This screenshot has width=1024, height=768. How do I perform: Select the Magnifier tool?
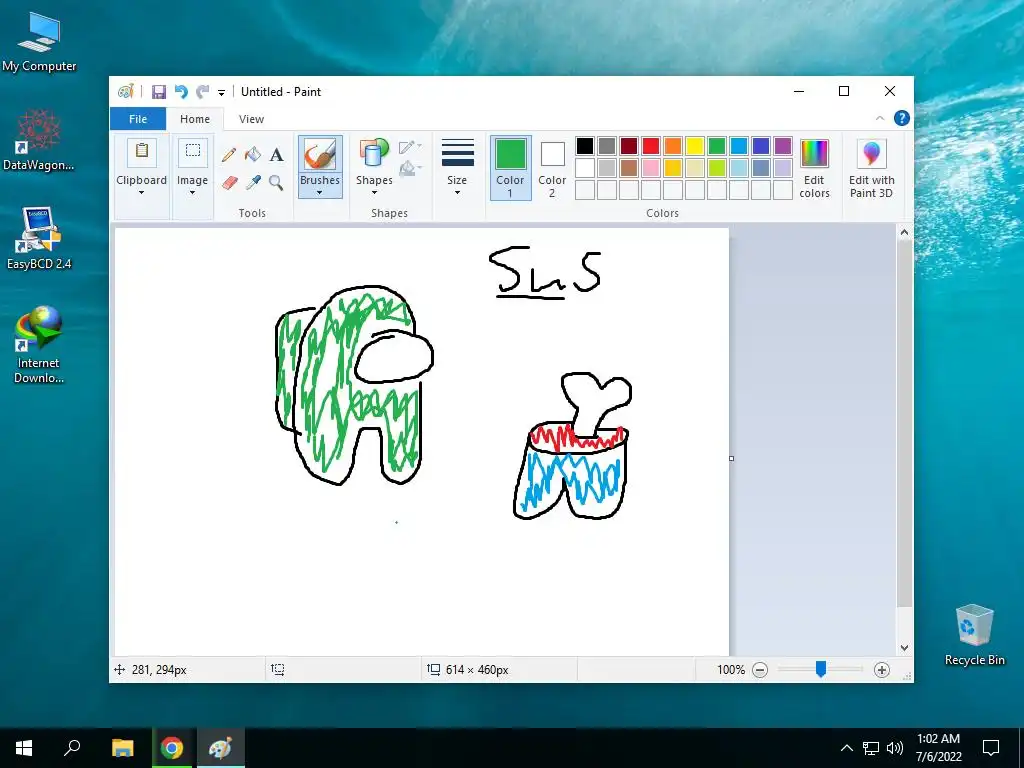(276, 183)
